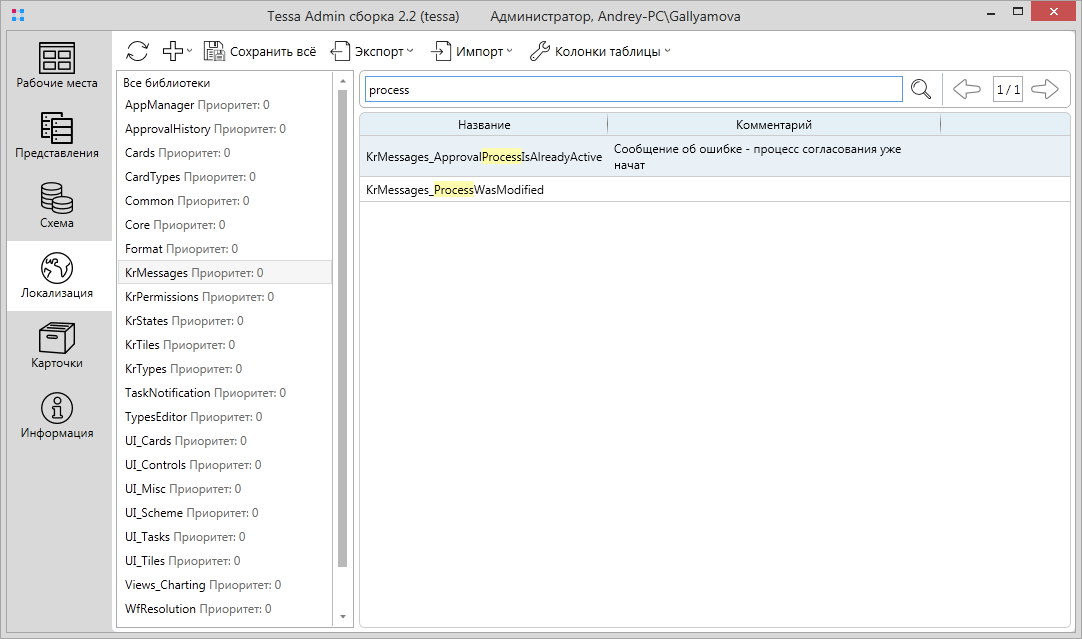The image size is (1082, 639).
Task: Go to previous search result arrow
Action: [x=966, y=90]
